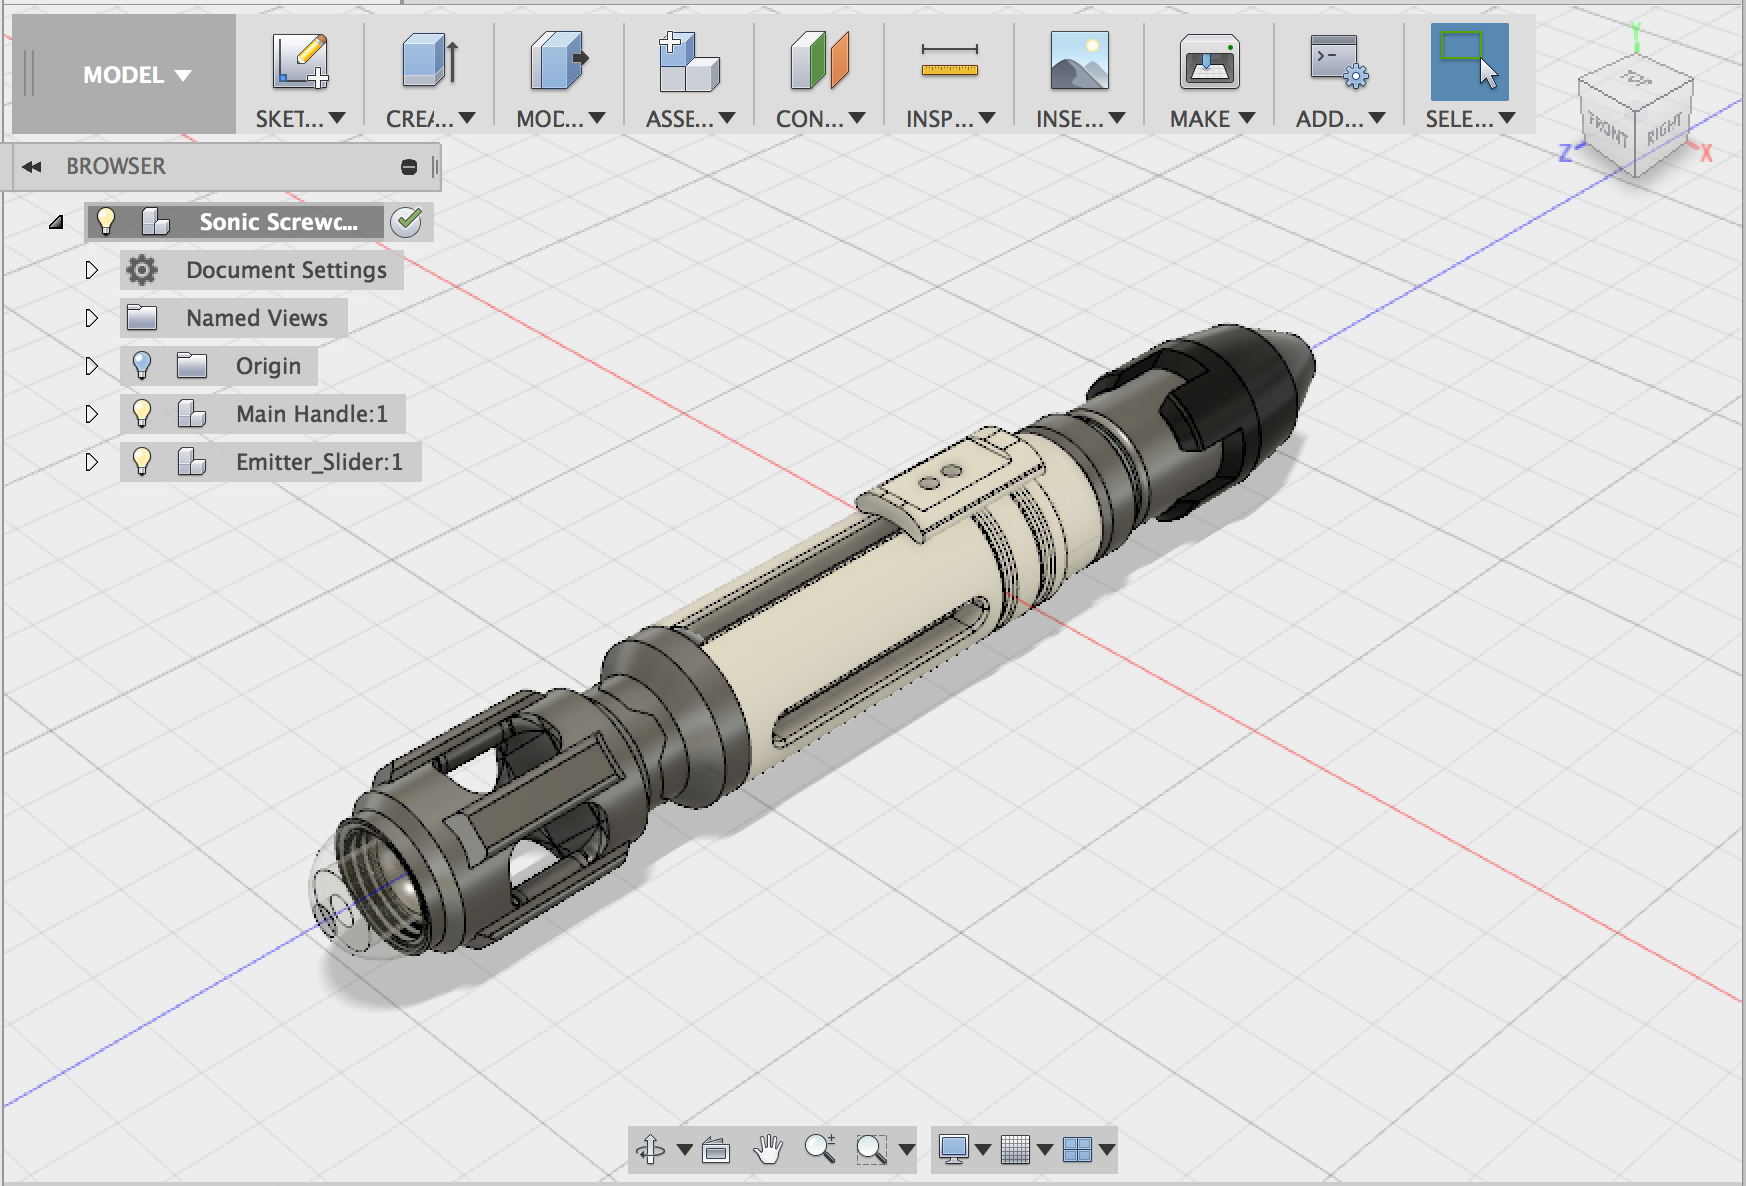The image size is (1746, 1186).
Task: Open the MODEL workspace dropdown
Action: (136, 75)
